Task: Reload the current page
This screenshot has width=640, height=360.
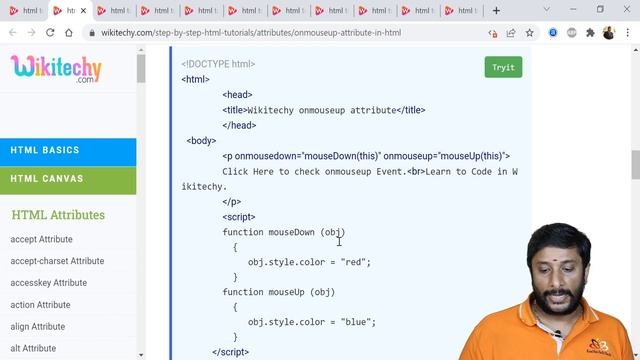Action: tap(50, 33)
